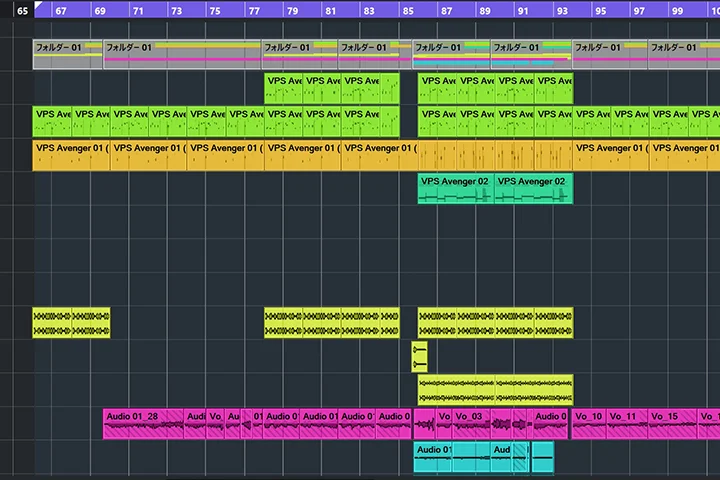Select teal VPS Avenger 02 clip at bar 86
The image size is (720, 480).
pyautogui.click(x=456, y=188)
